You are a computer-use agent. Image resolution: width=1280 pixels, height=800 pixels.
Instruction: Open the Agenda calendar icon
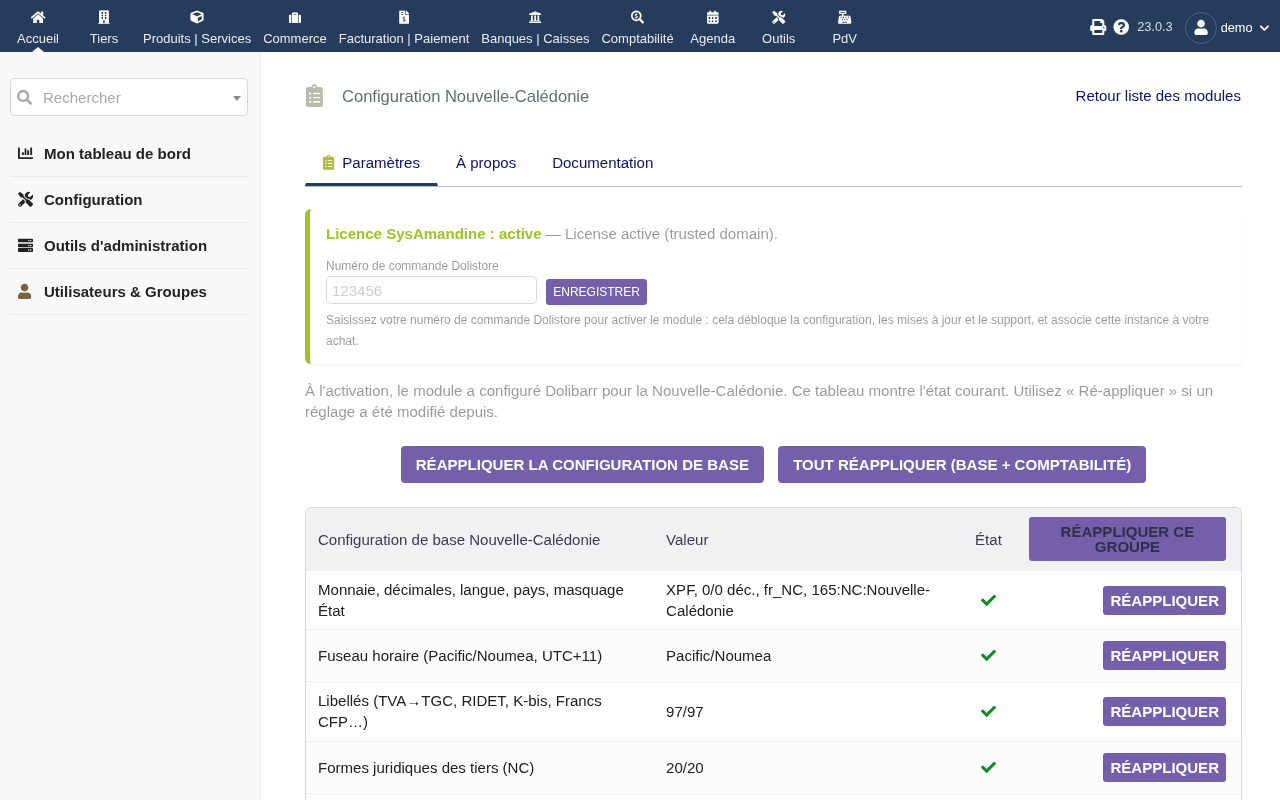[713, 17]
